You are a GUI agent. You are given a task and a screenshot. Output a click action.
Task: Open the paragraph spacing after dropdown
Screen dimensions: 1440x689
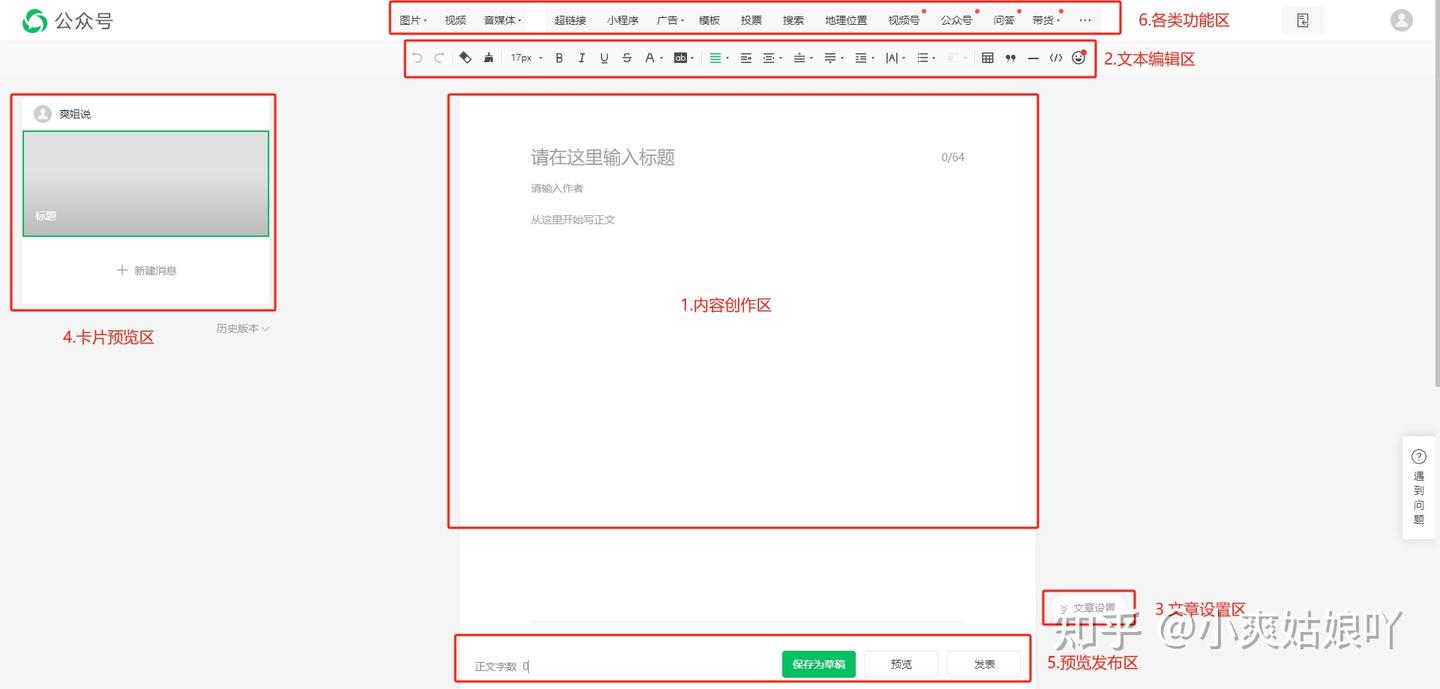tap(833, 58)
